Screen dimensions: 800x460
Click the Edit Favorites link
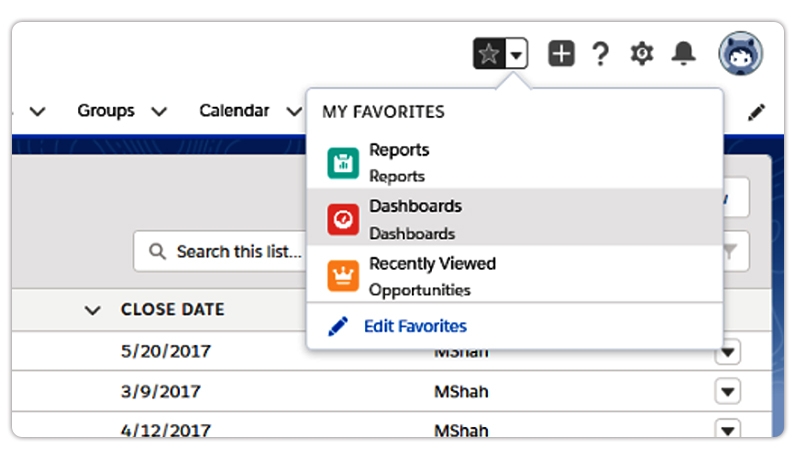[414, 326]
